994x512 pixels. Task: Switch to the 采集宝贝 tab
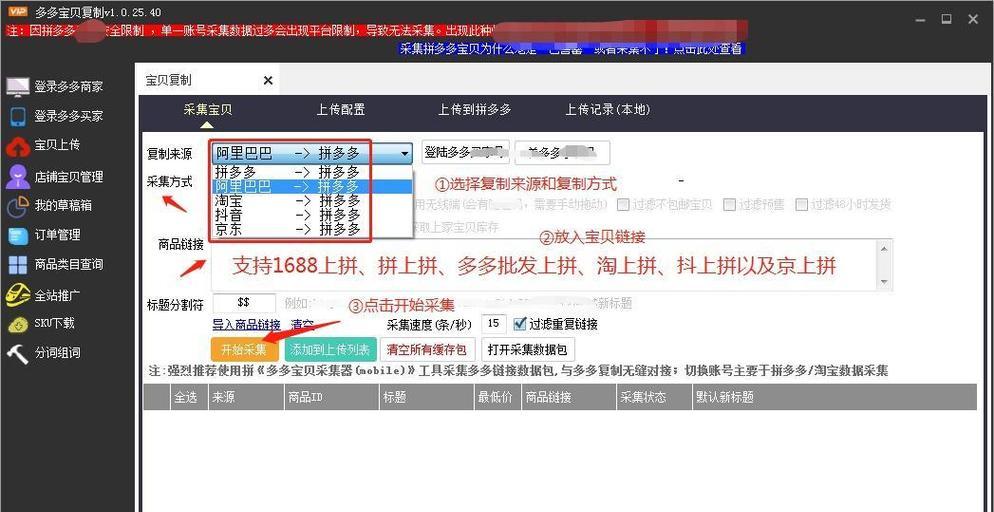(208, 110)
